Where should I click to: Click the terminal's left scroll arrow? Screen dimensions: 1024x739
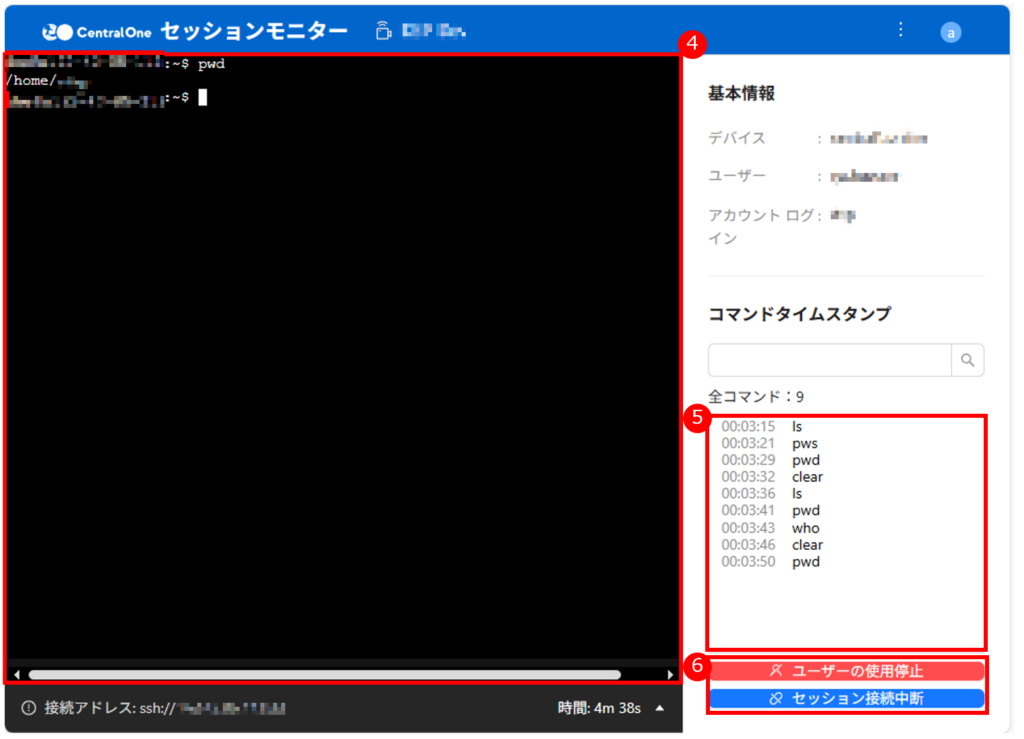click(x=15, y=675)
